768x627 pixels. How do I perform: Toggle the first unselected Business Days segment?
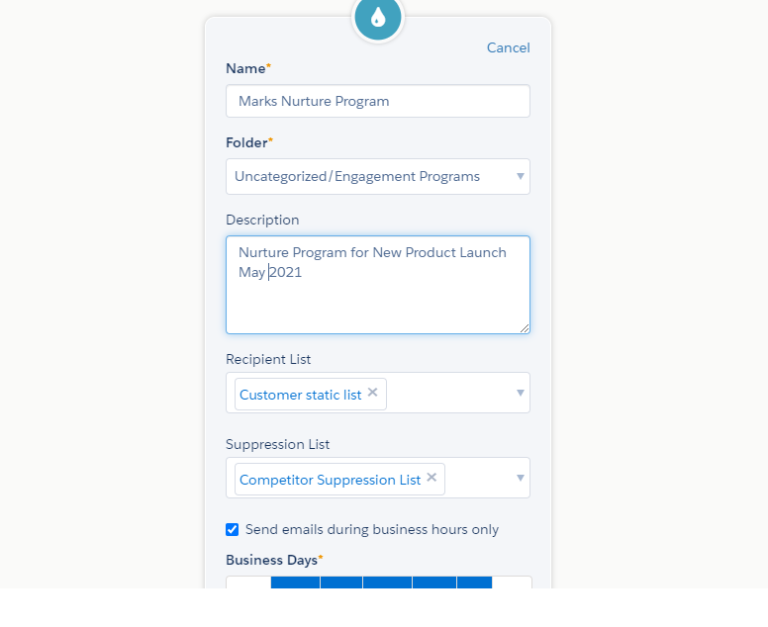click(x=249, y=582)
